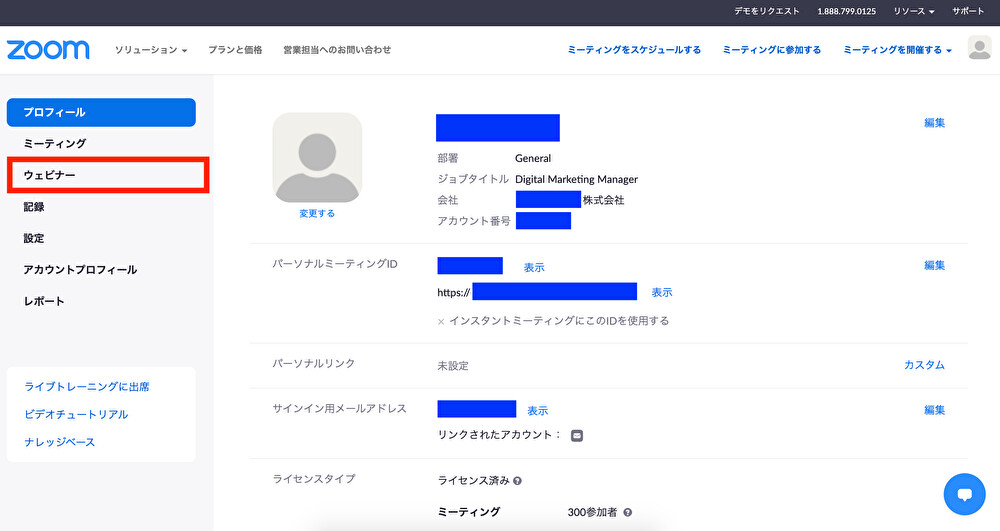1000x531 pixels.
Task: Click the 1.888.799.0125 phone number
Action: coord(846,11)
